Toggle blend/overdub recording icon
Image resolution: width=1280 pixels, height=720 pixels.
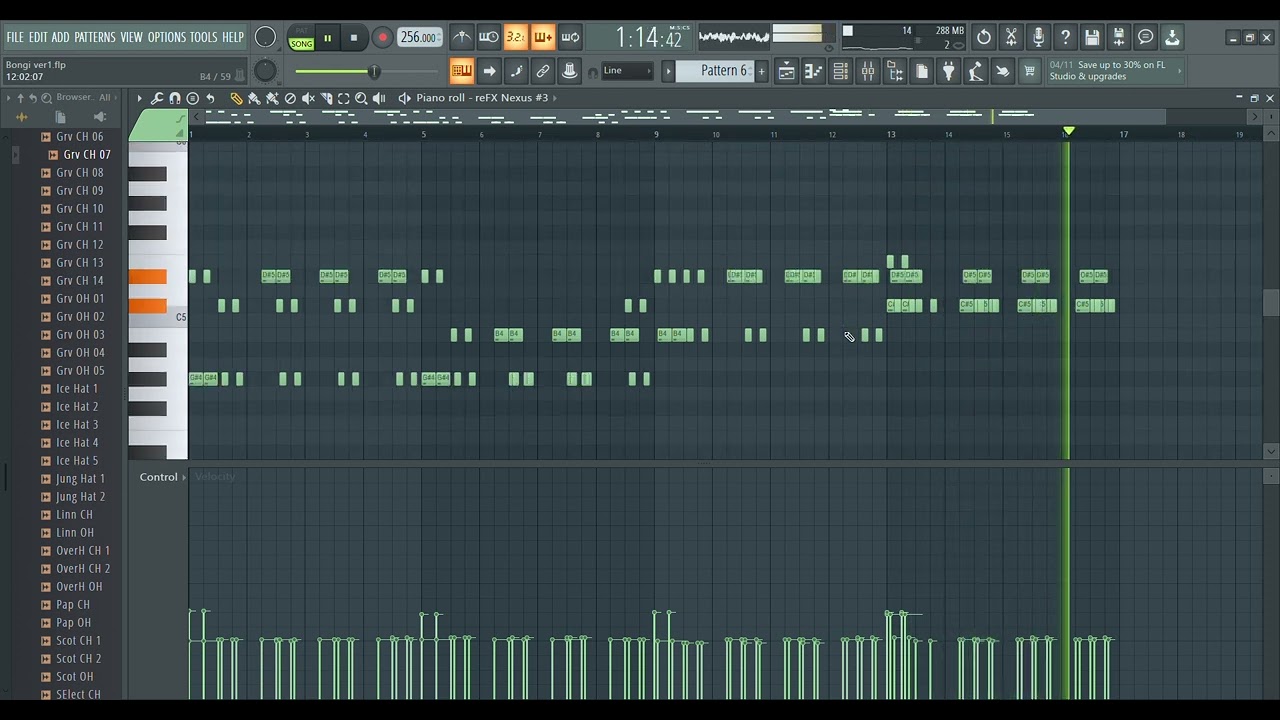point(542,37)
